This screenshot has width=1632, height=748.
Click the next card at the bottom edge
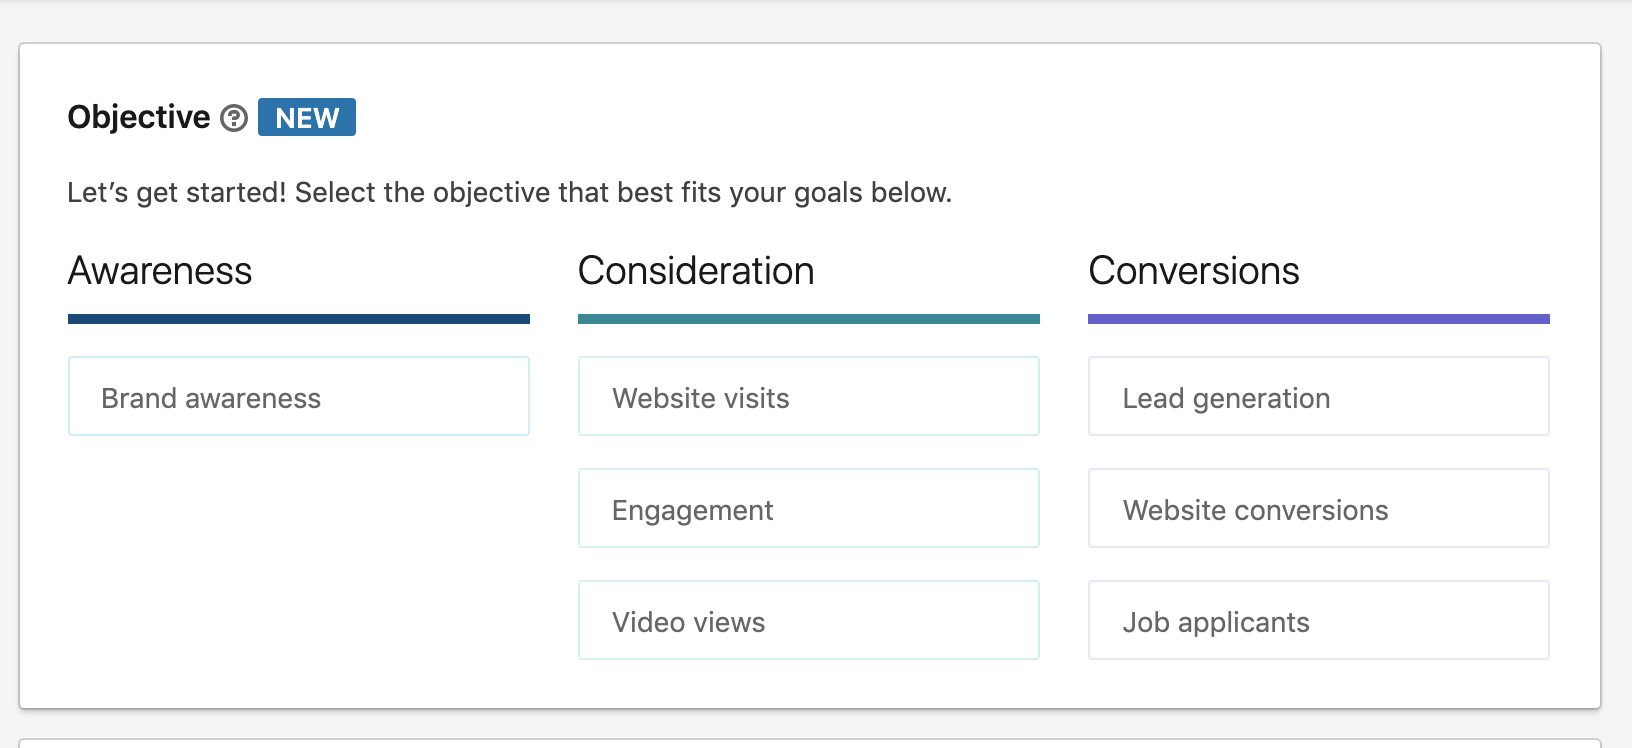808,743
